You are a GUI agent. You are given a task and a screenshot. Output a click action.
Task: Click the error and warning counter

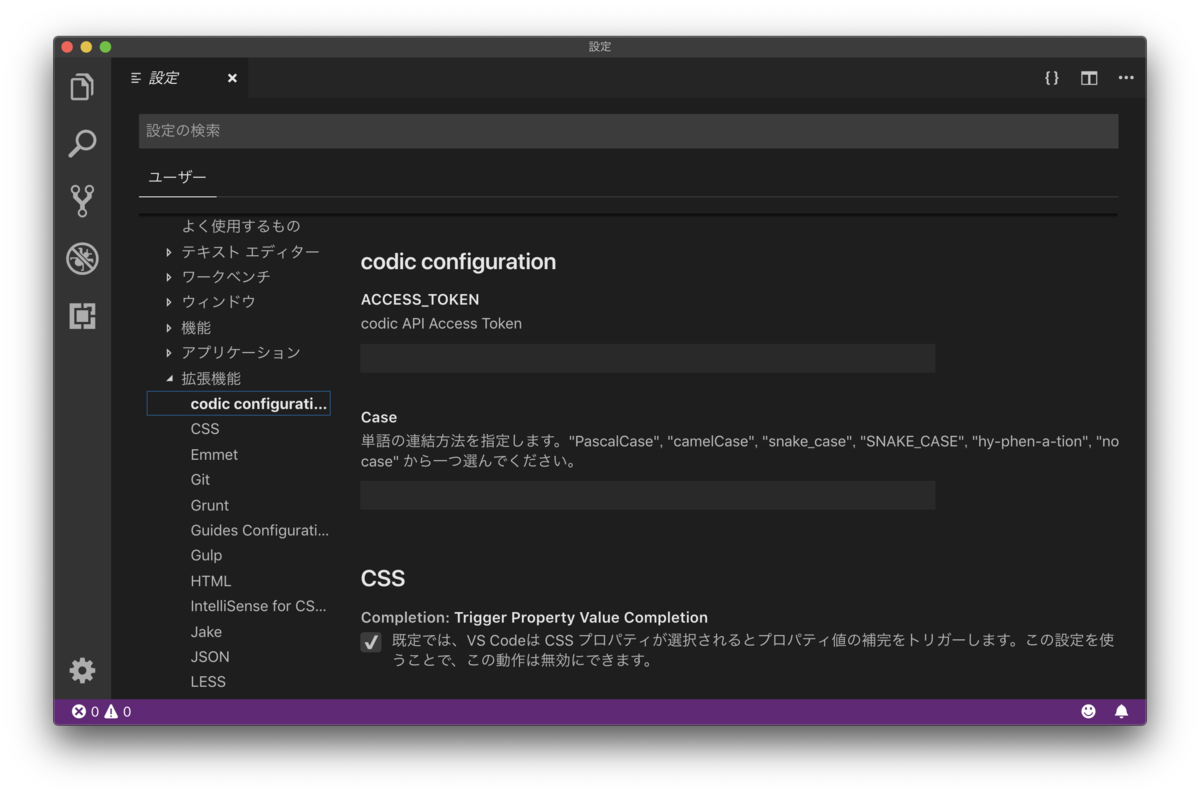[99, 711]
